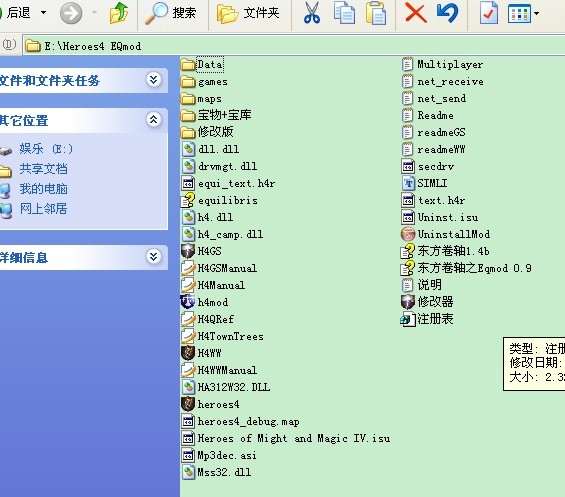Select the H4TownTrees document
The height and width of the screenshot is (497, 565).
point(222,336)
